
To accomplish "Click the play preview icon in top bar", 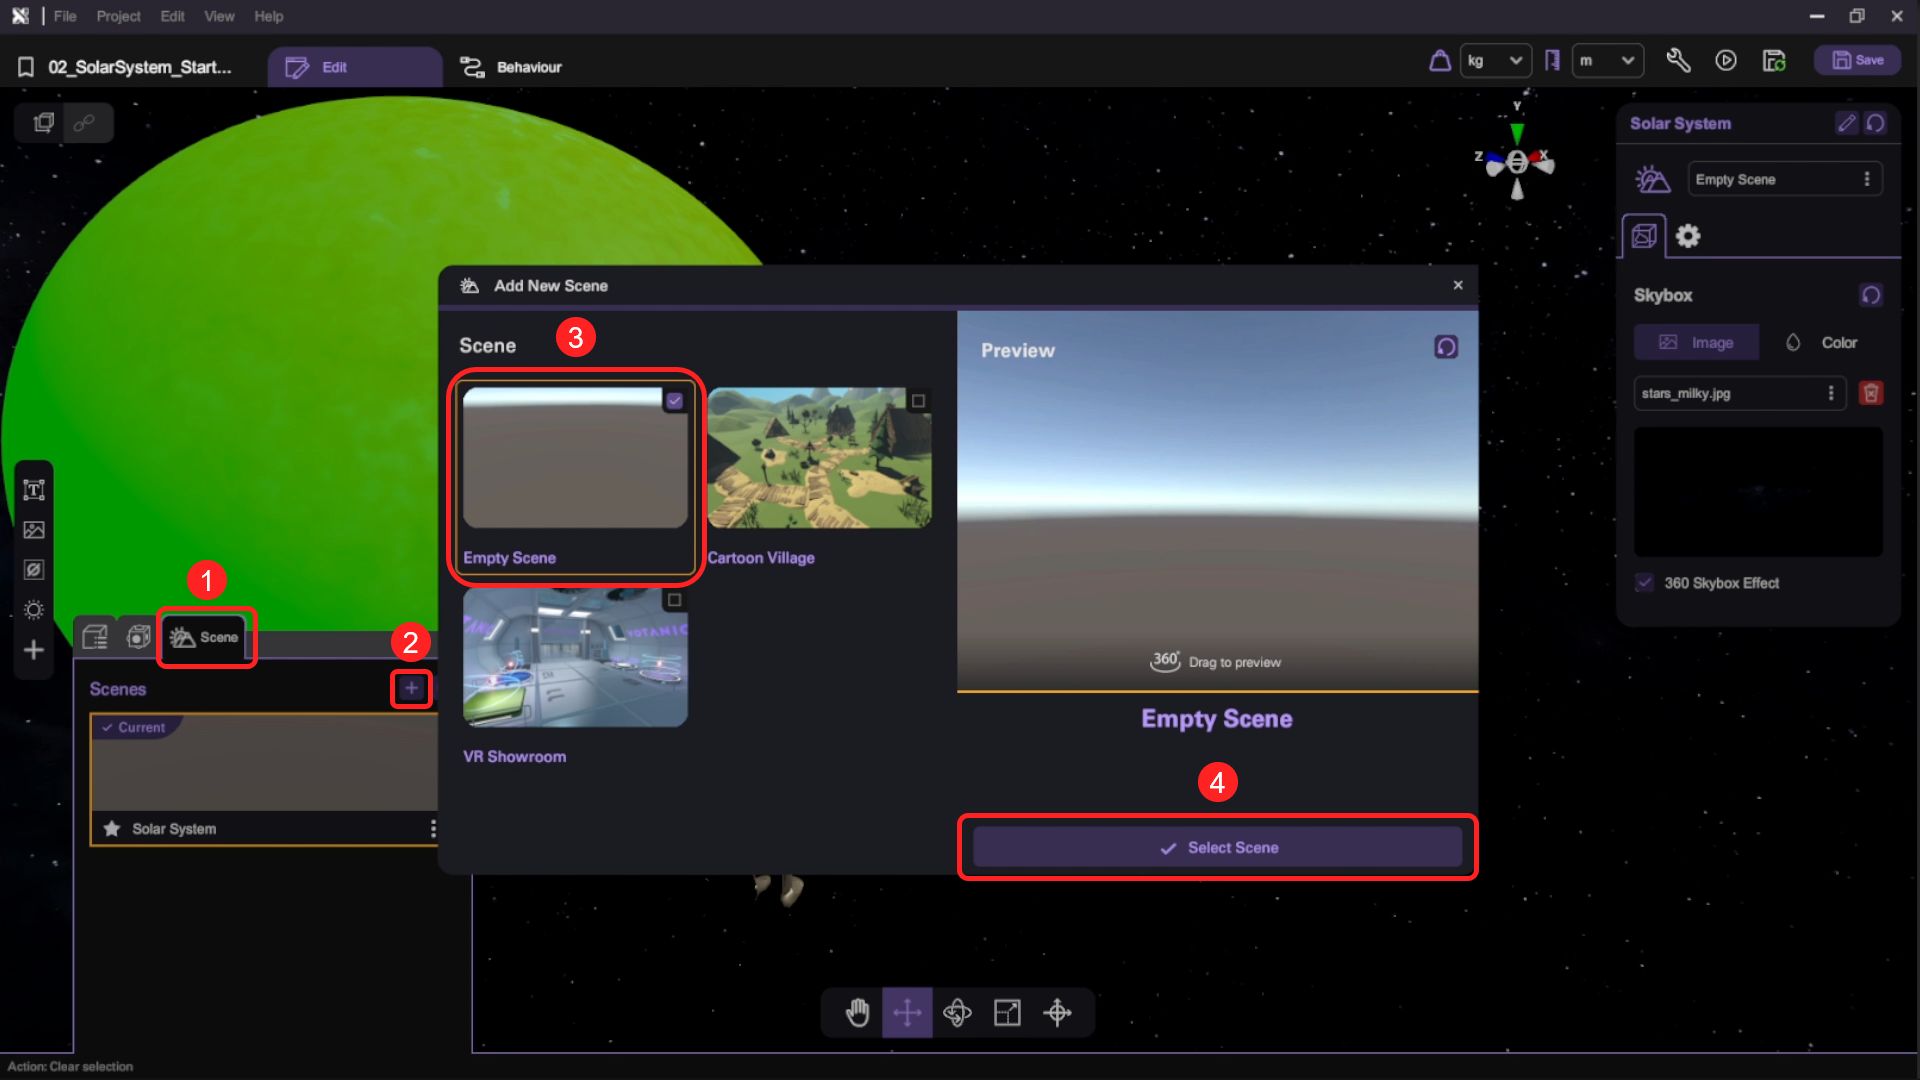I will (x=1726, y=61).
